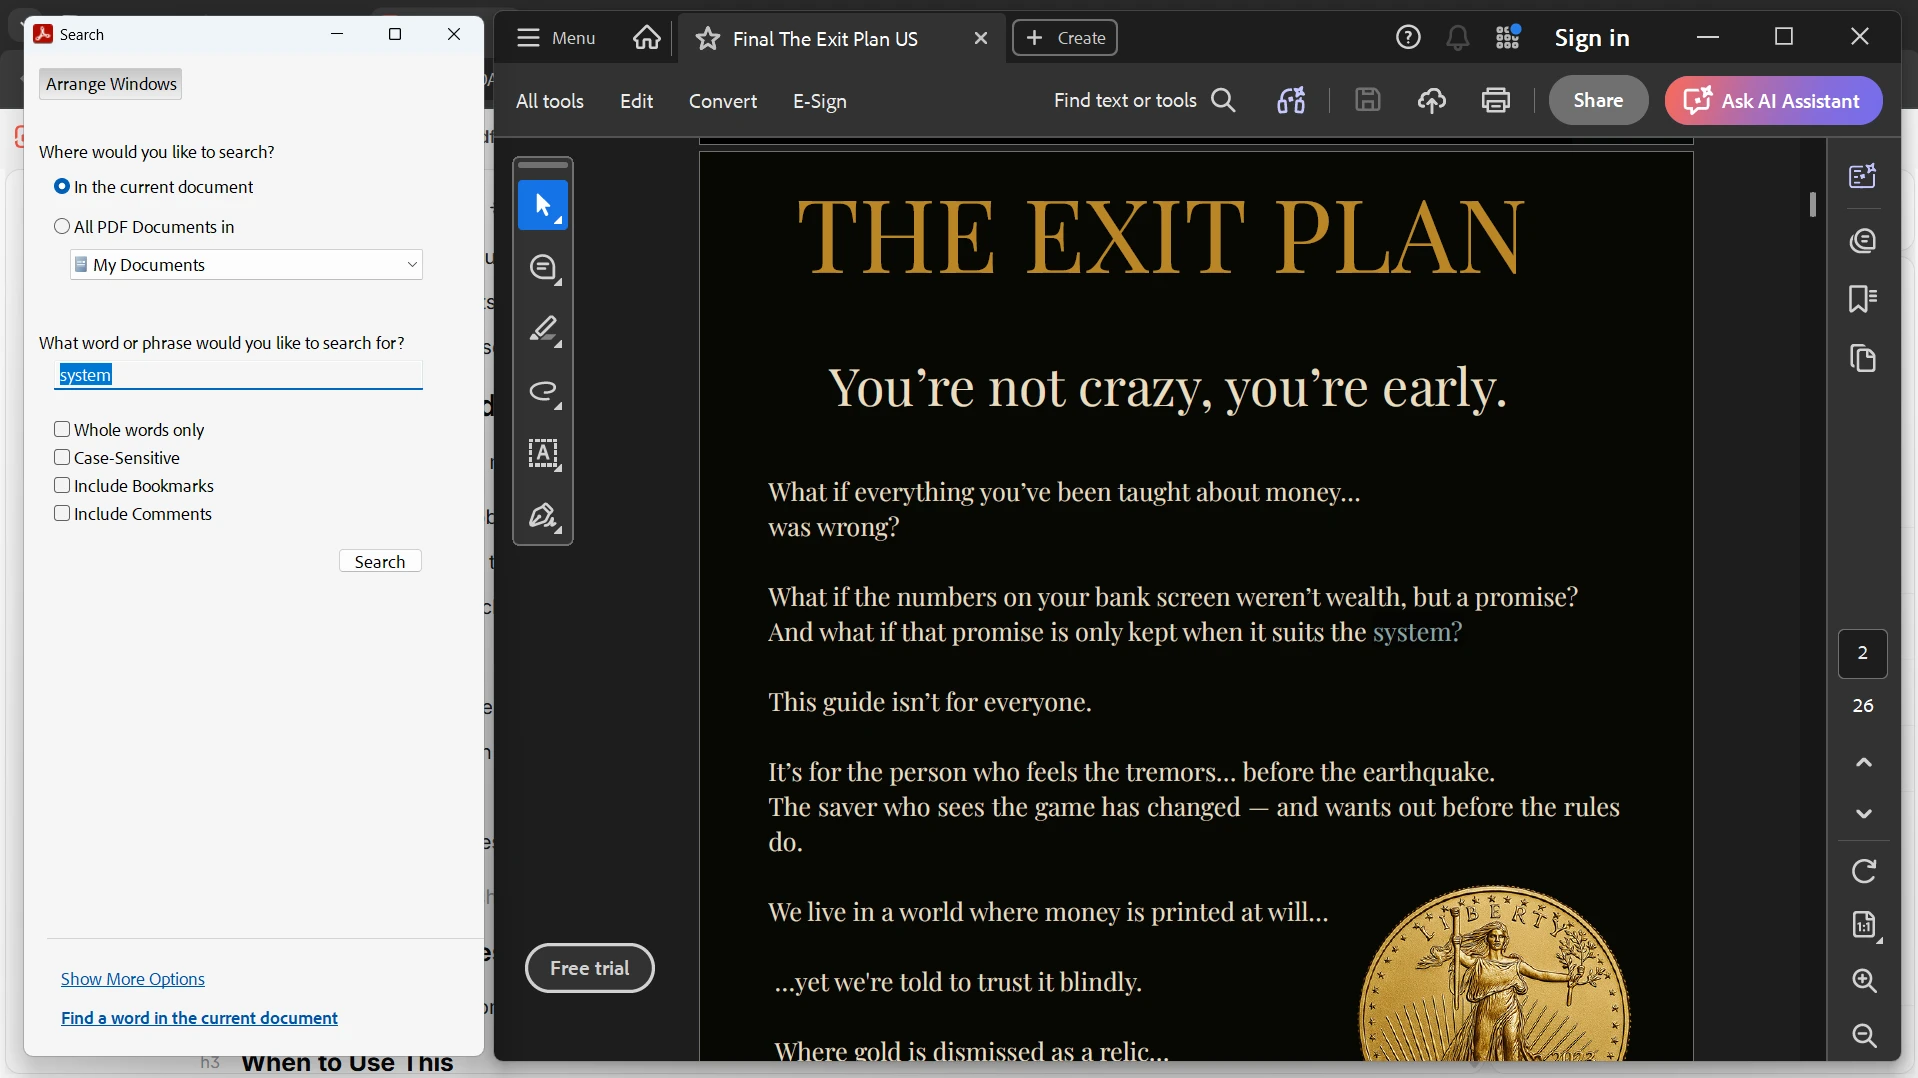Open the Edit menu item
Image resolution: width=1918 pixels, height=1078 pixels.
(x=636, y=101)
